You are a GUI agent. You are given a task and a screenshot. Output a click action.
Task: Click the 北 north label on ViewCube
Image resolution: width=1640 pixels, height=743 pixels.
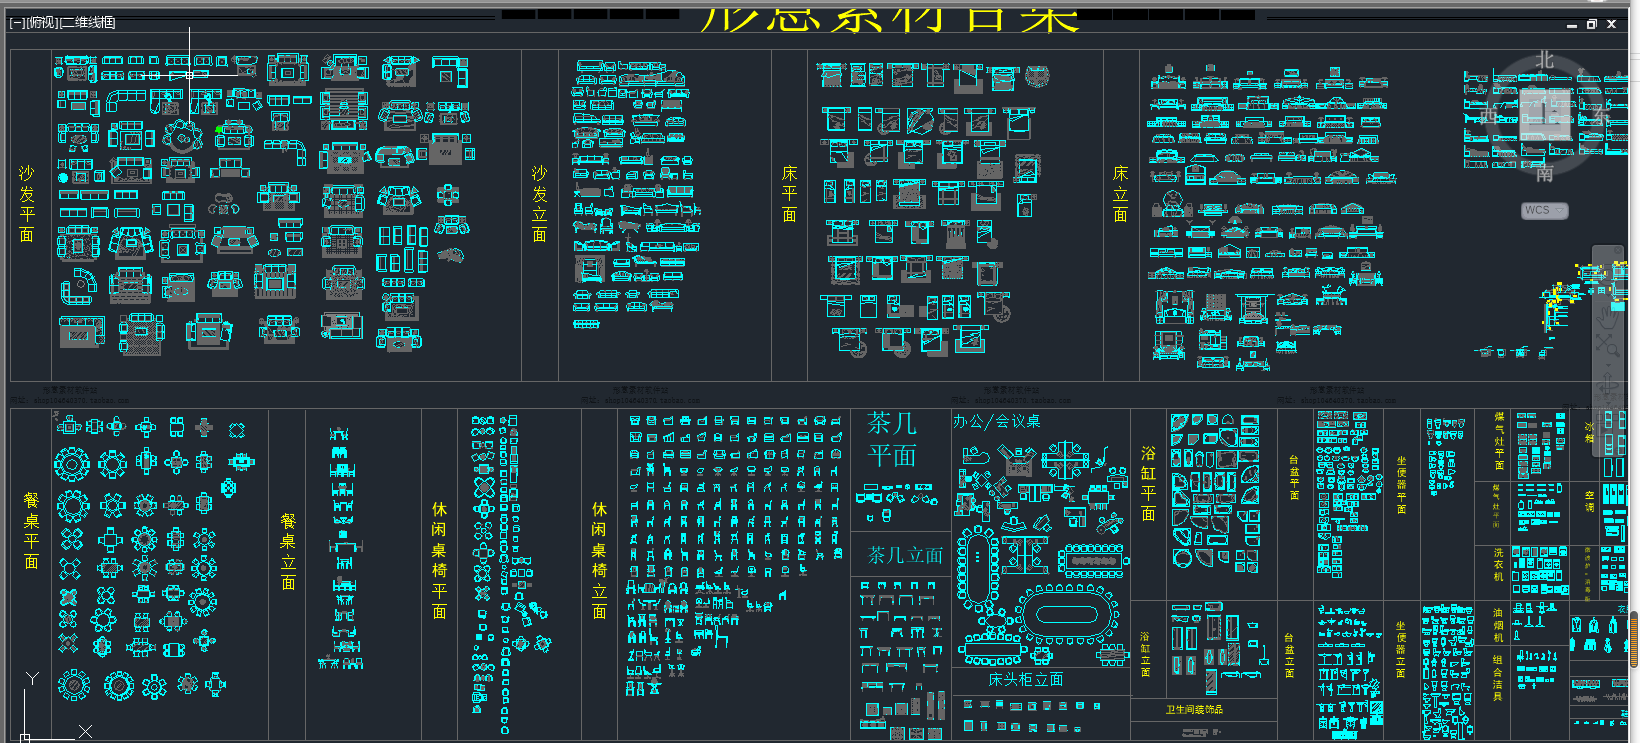pos(1545,59)
